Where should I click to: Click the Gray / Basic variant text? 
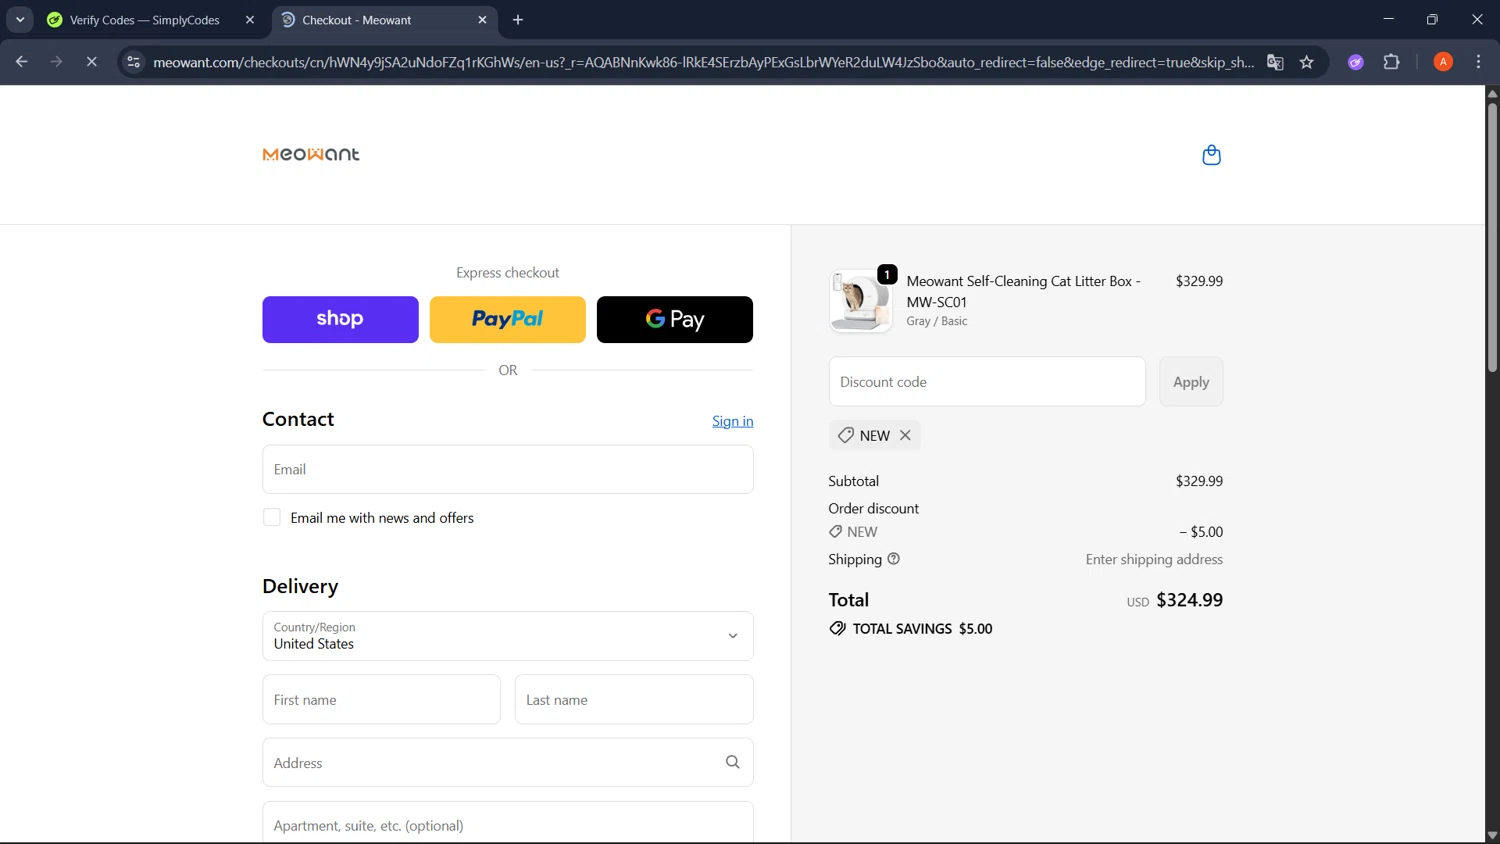[x=937, y=321]
